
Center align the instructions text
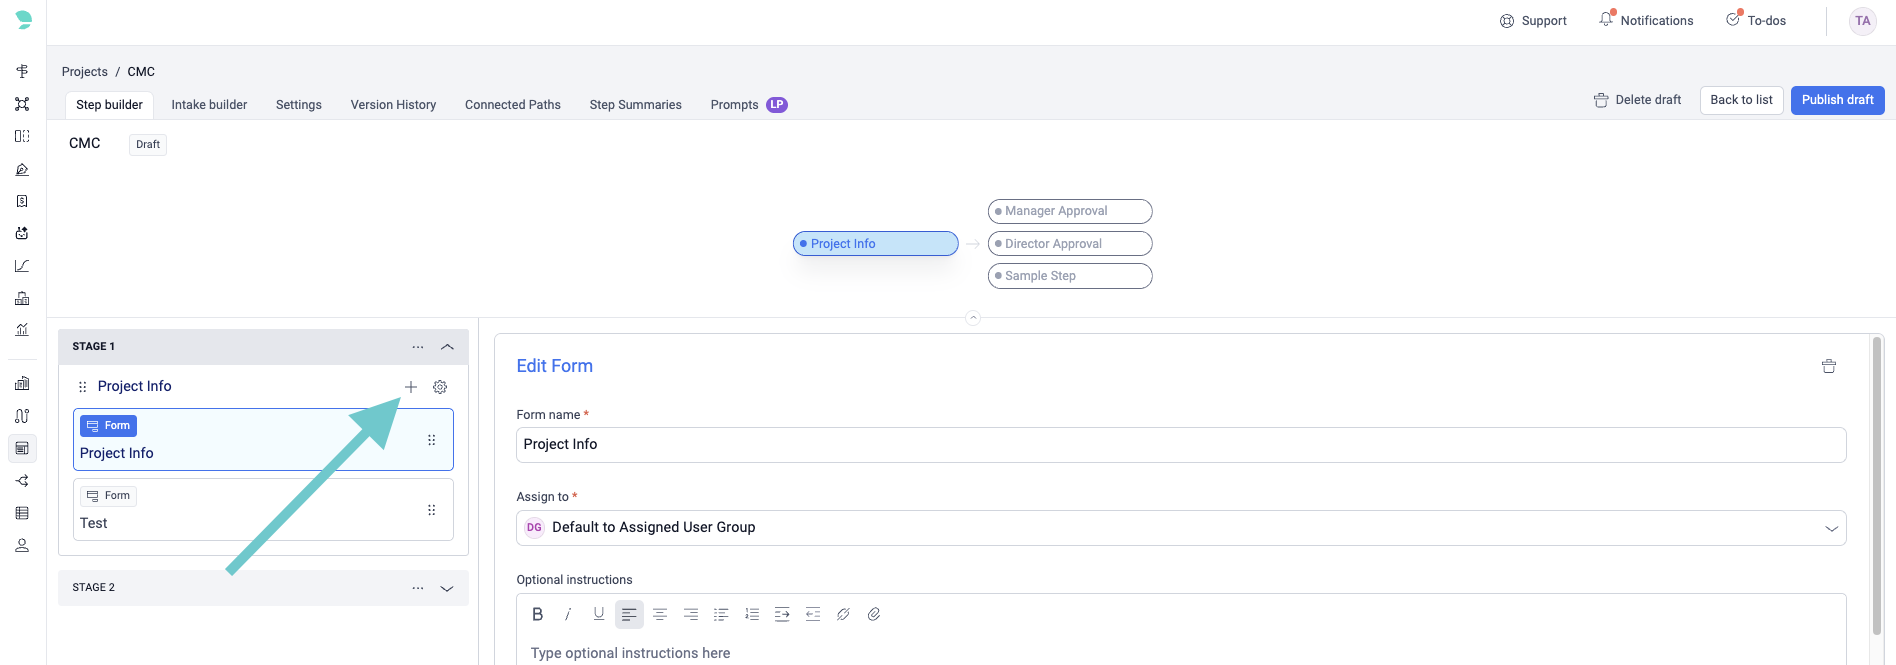coord(660,614)
